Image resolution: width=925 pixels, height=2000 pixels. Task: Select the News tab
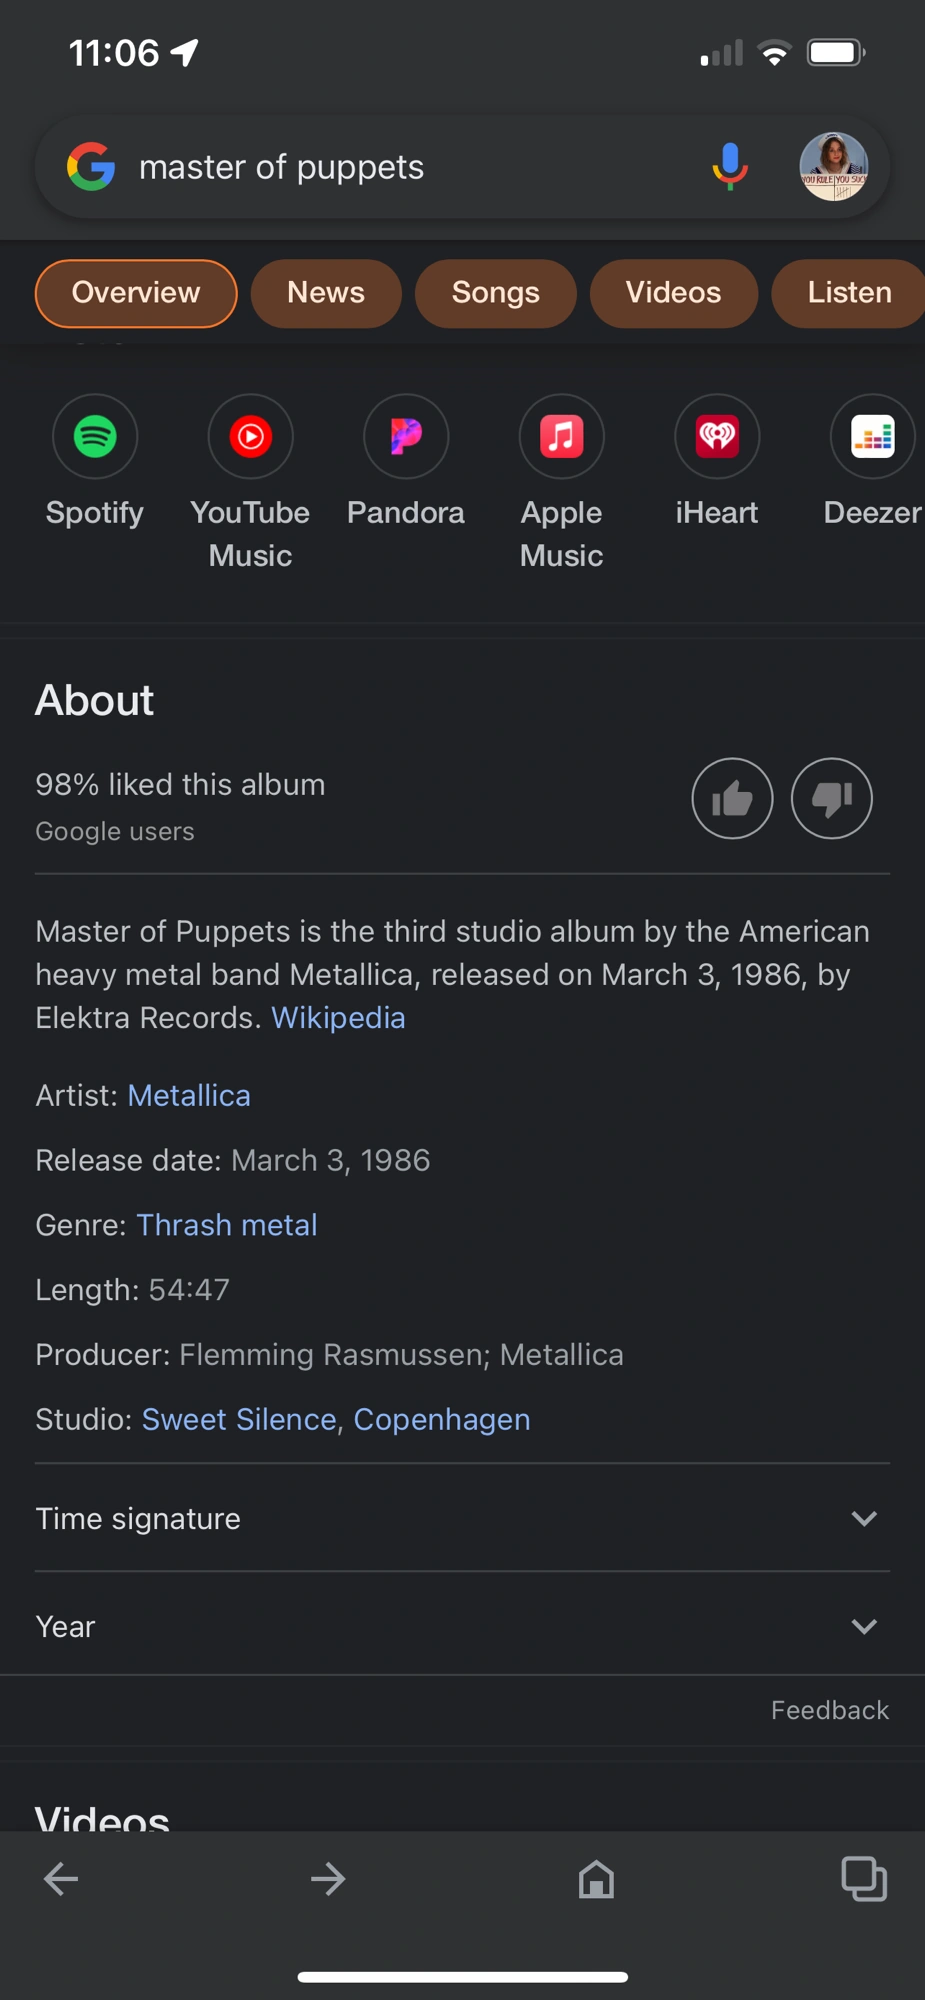(x=326, y=293)
